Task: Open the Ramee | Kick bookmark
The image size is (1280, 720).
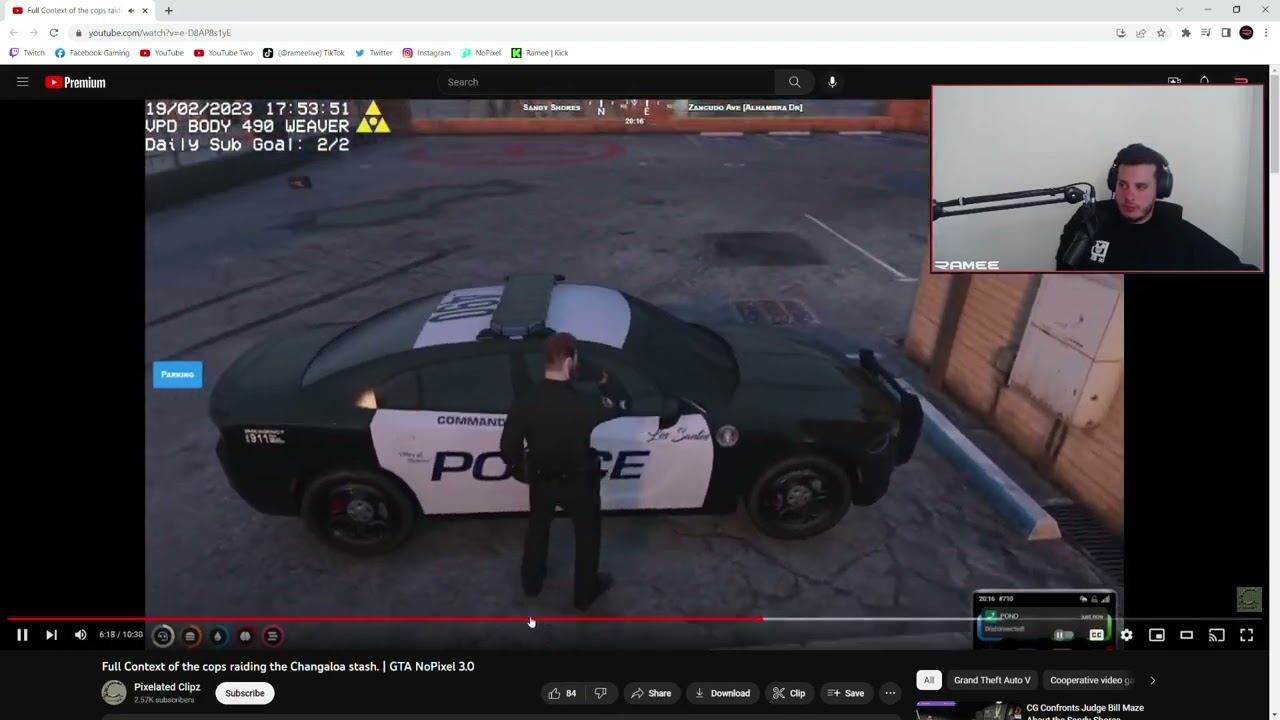Action: [540, 53]
